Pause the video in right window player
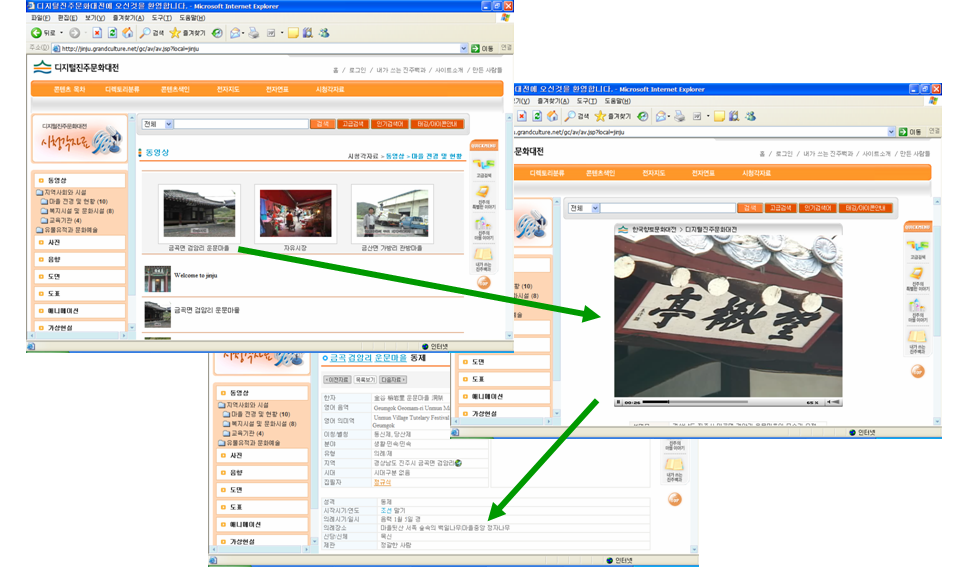The width and height of the screenshot is (960, 567). [619, 402]
